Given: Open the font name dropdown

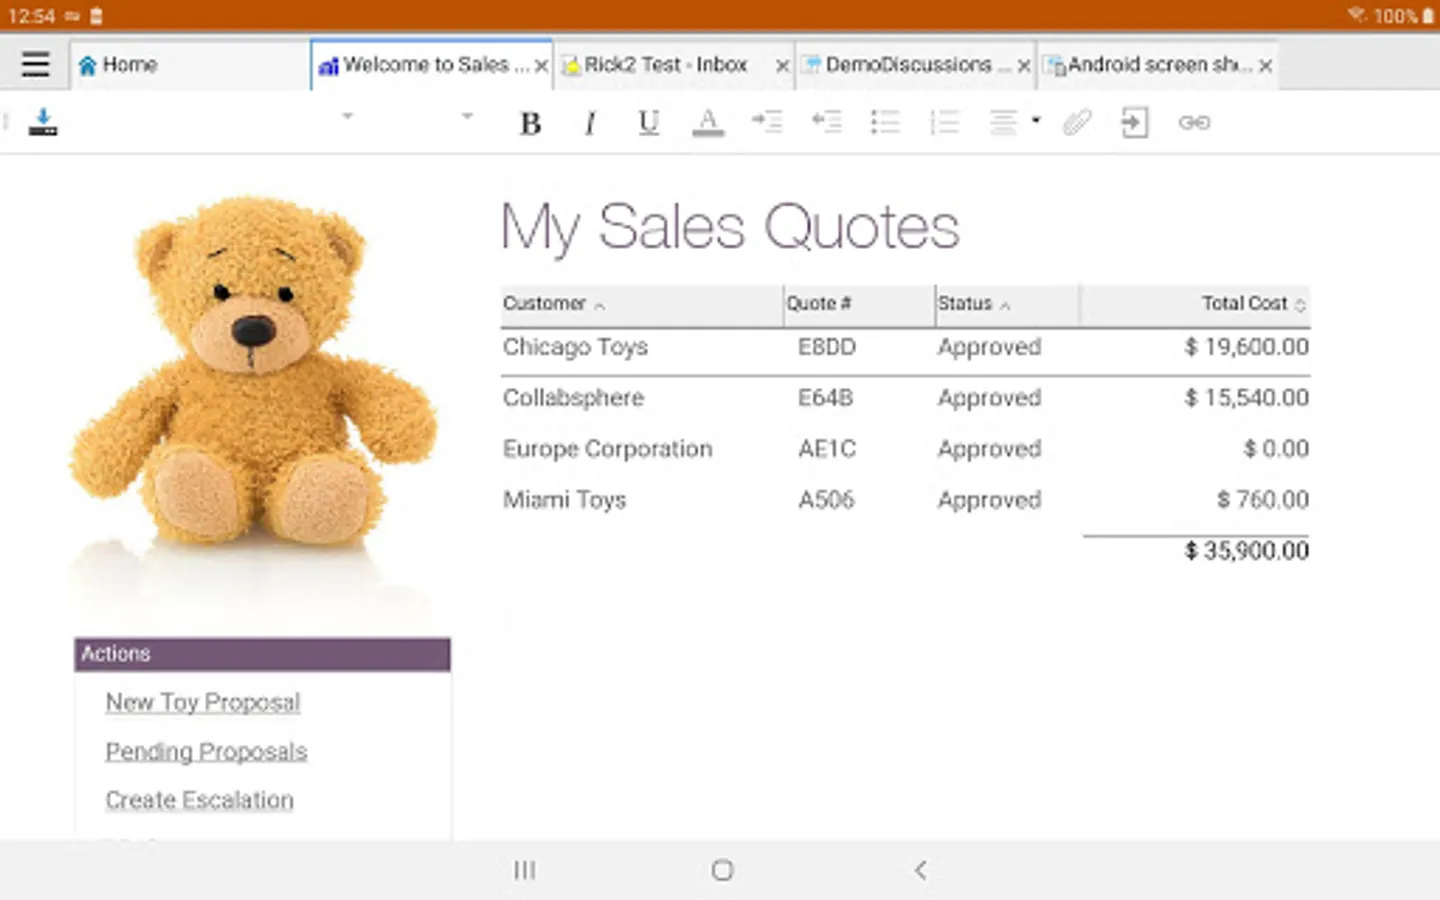Looking at the screenshot, I should (347, 117).
